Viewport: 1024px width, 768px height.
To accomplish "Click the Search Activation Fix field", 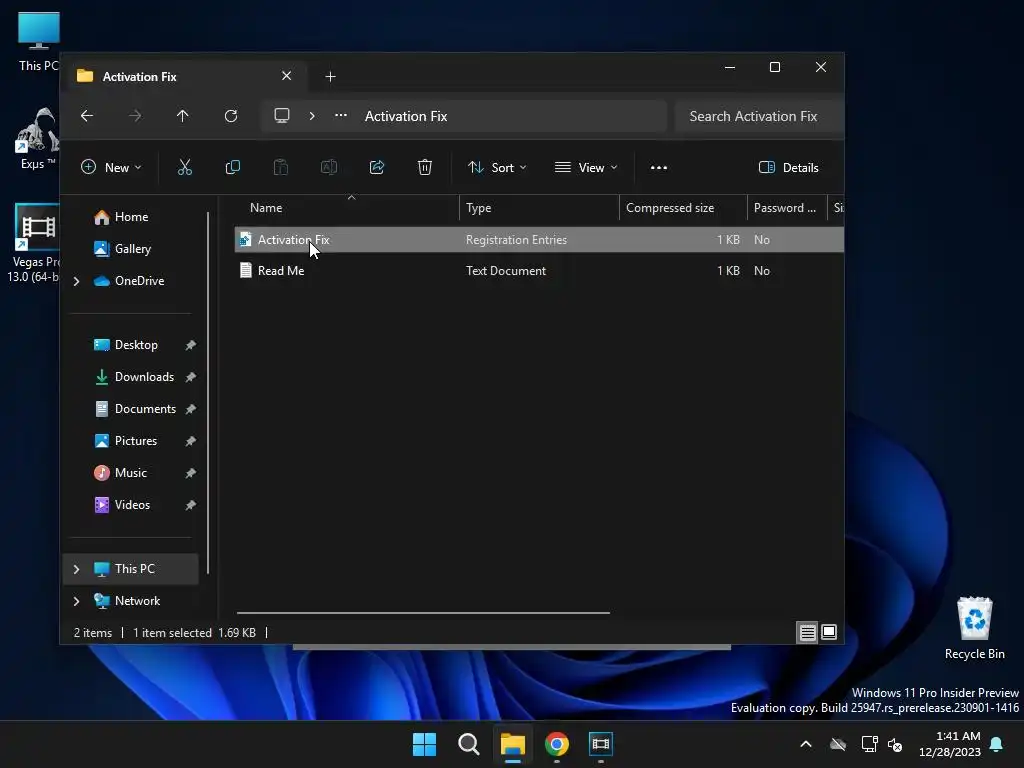I will pos(759,116).
